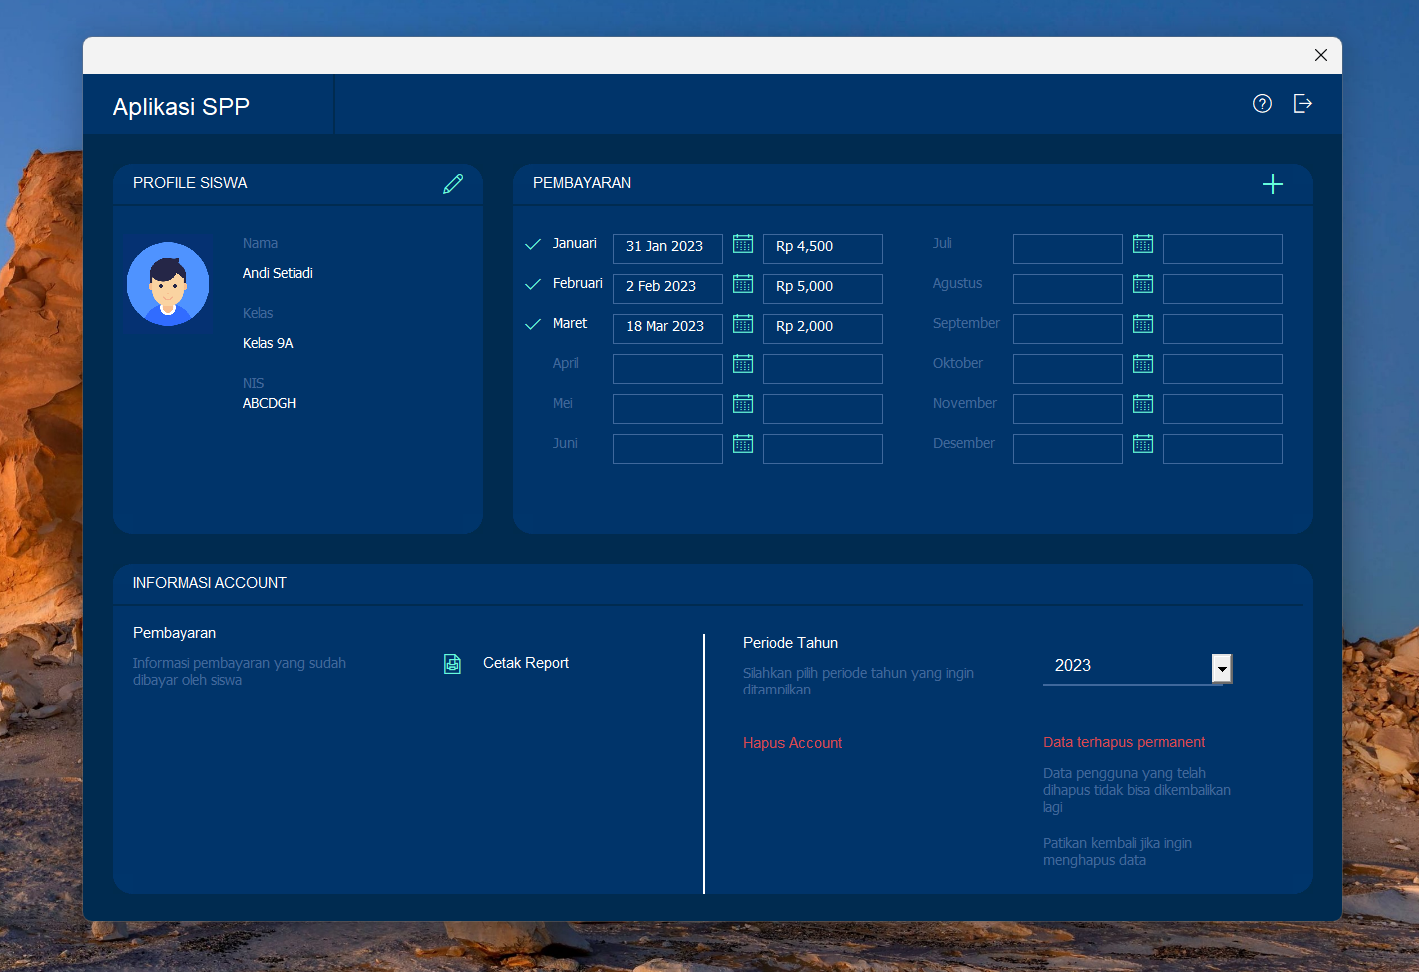Click the Mei payment date field

(x=667, y=408)
